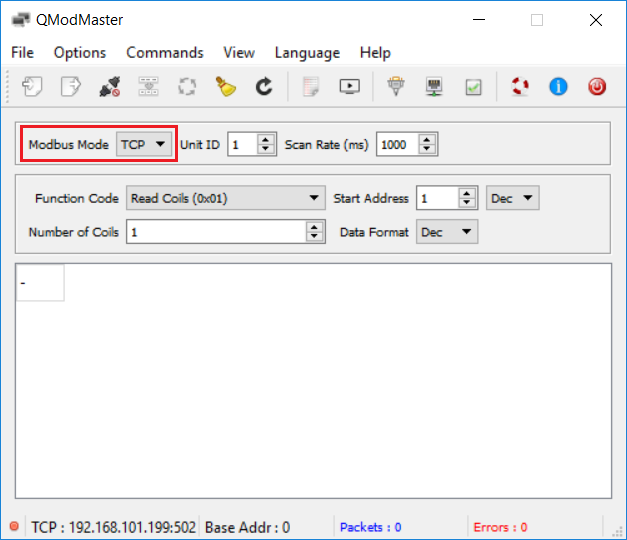This screenshot has width=627, height=540.
Task: Click the Base Addr : 0 status text
Action: (248, 527)
